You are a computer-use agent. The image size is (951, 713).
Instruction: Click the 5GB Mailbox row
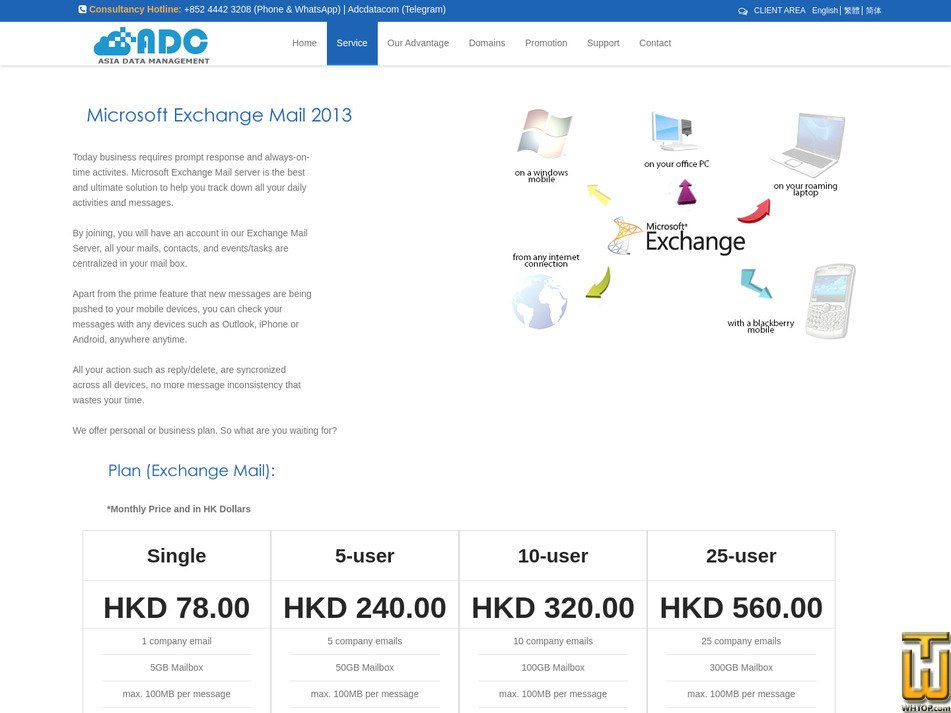(x=176, y=668)
